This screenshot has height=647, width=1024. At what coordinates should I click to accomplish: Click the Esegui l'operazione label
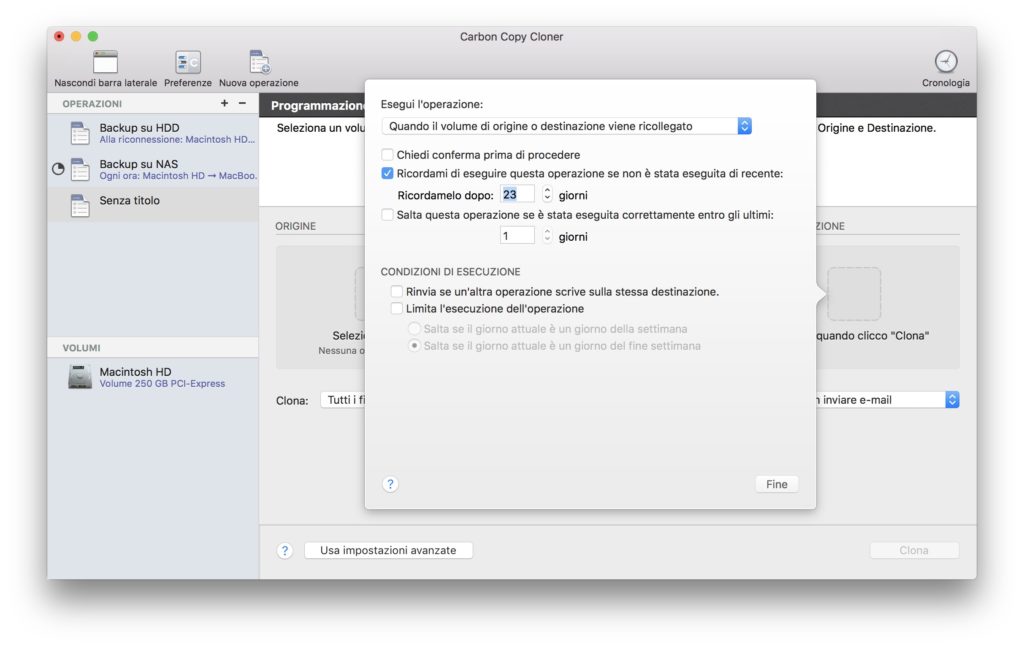coord(432,104)
